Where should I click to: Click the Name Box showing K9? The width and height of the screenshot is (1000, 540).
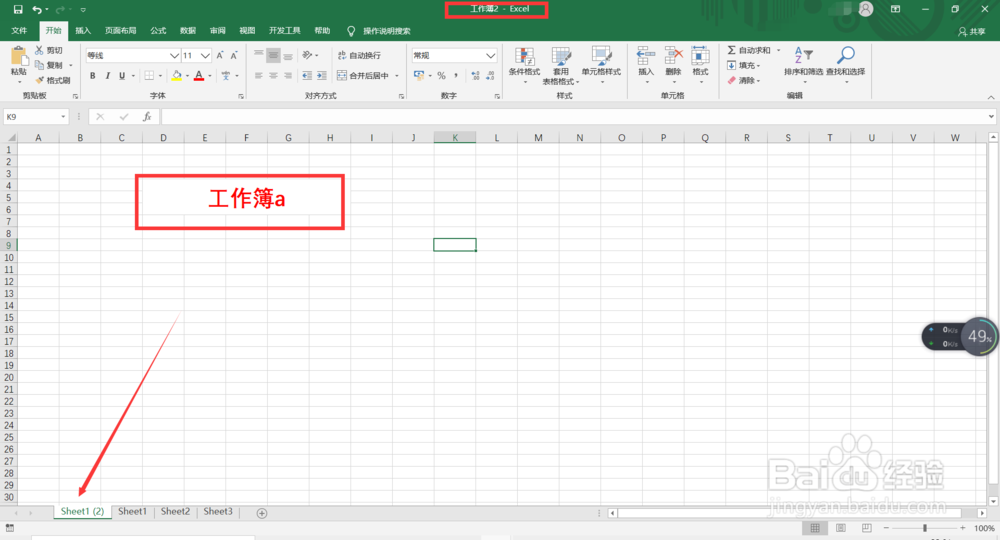click(36, 117)
